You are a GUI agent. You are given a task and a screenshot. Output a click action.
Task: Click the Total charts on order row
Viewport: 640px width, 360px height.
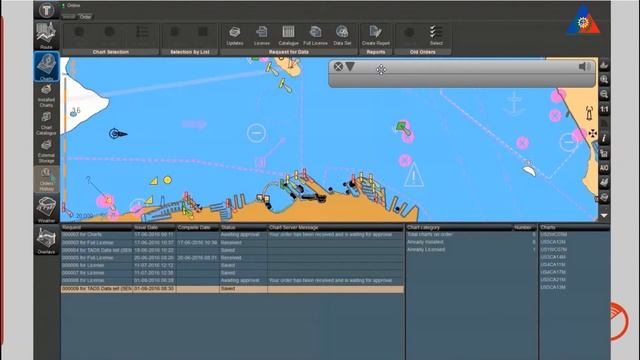coord(471,234)
